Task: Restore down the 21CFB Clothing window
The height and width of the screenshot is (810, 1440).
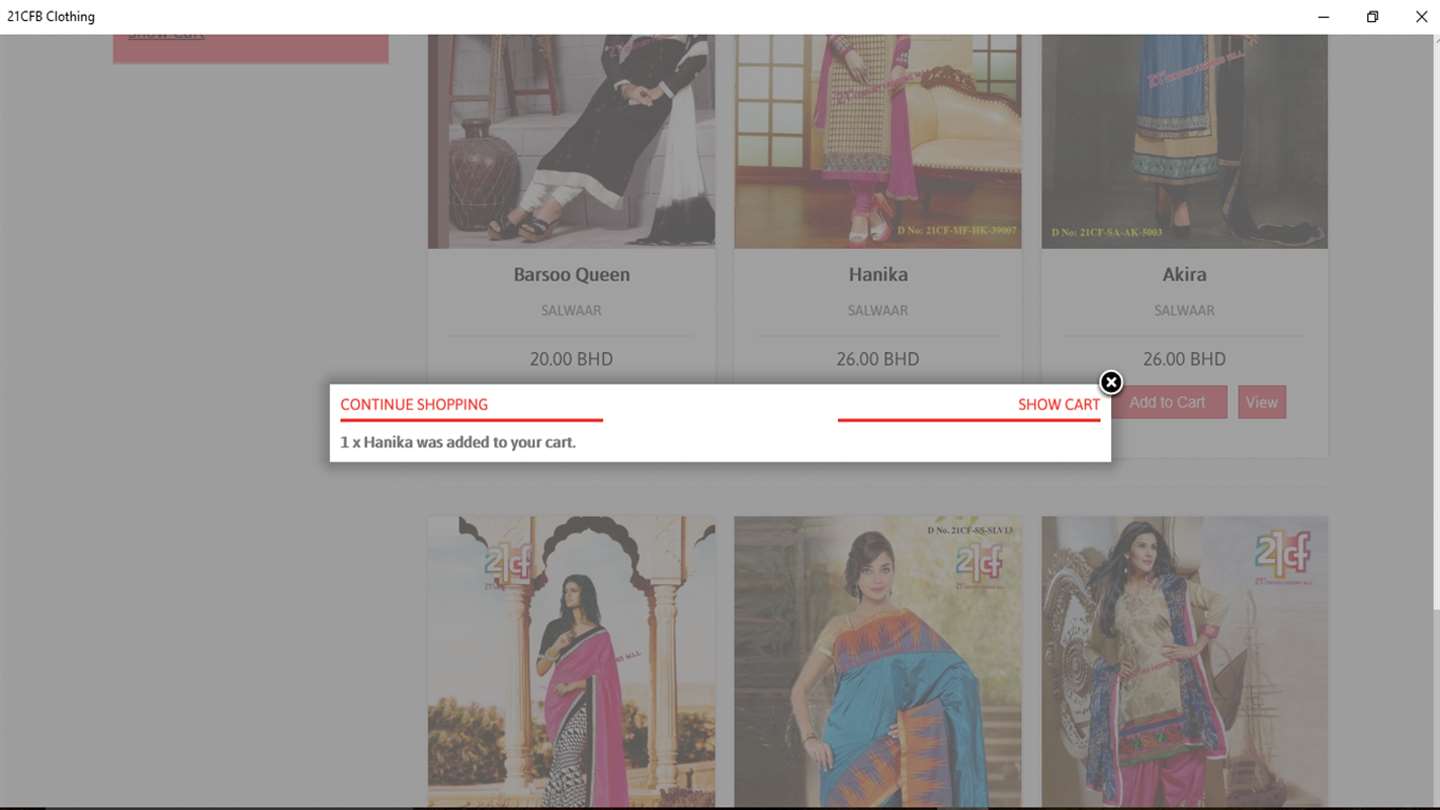Action: point(1372,17)
